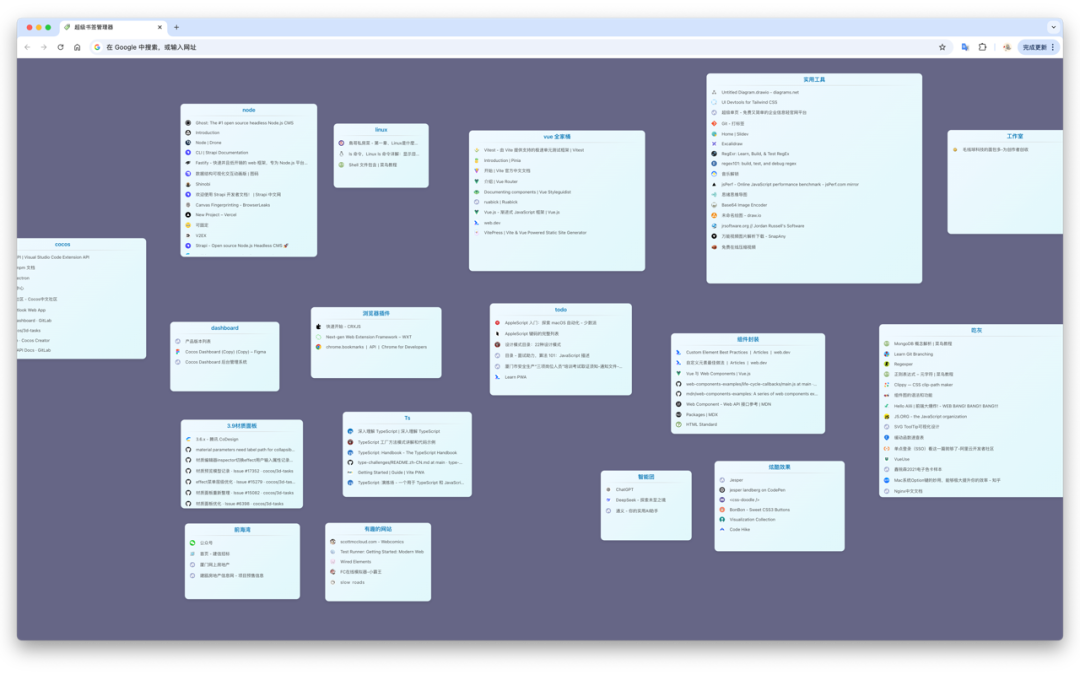
Task: Click the MDN icon beside Web Component Web API
Action: pos(678,404)
